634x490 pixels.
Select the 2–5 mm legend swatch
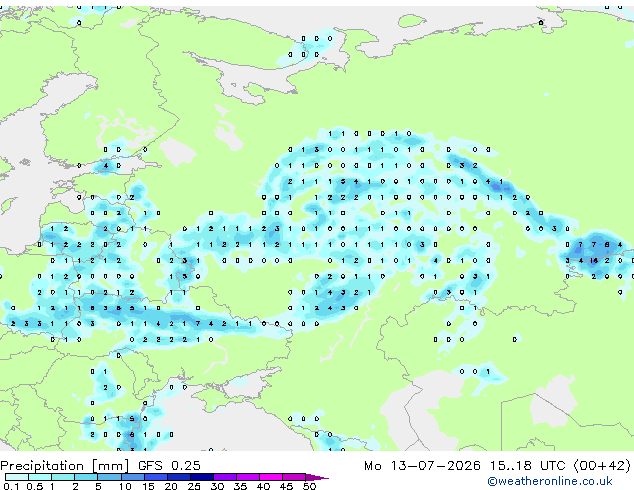pyautogui.click(x=86, y=477)
